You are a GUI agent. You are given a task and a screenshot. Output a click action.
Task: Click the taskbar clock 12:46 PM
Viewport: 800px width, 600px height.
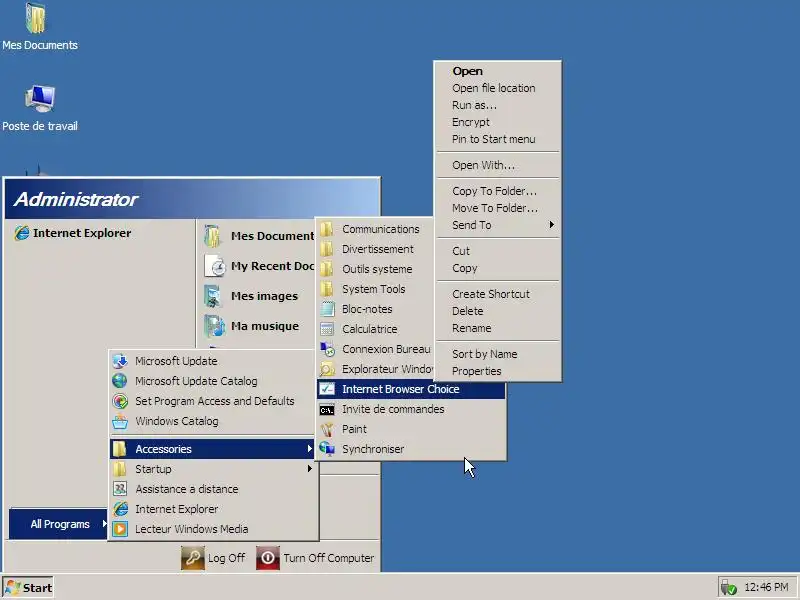coord(766,587)
